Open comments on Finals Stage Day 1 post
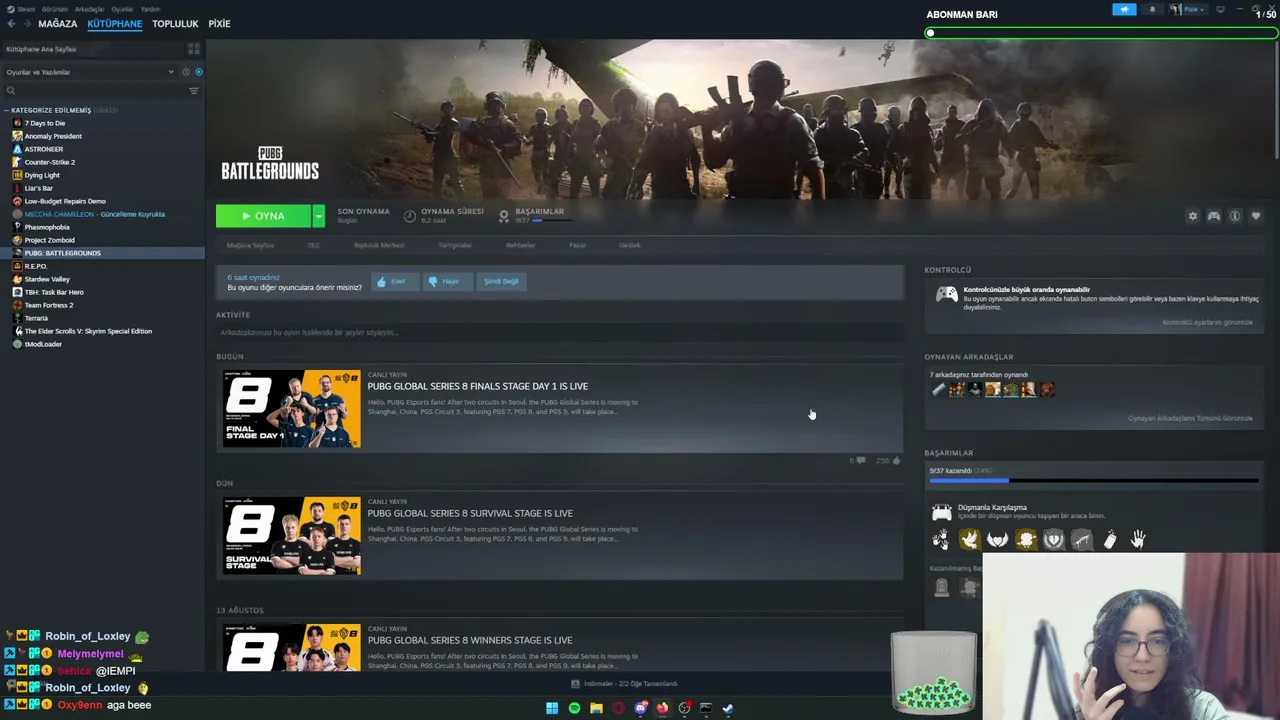The height and width of the screenshot is (720, 1280). [x=860, y=461]
